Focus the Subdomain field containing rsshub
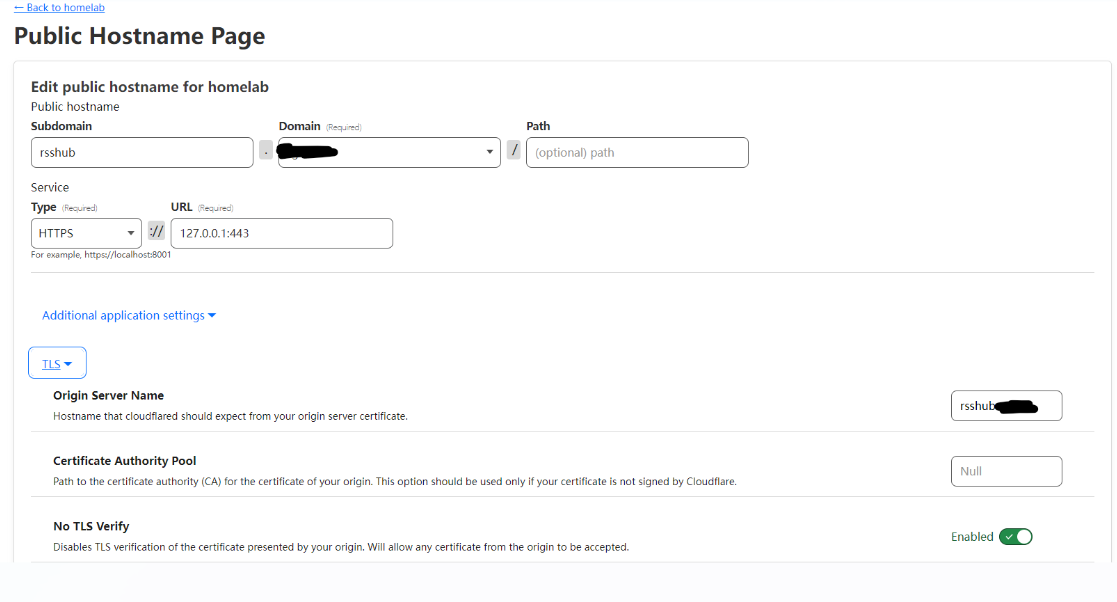 tap(142, 152)
